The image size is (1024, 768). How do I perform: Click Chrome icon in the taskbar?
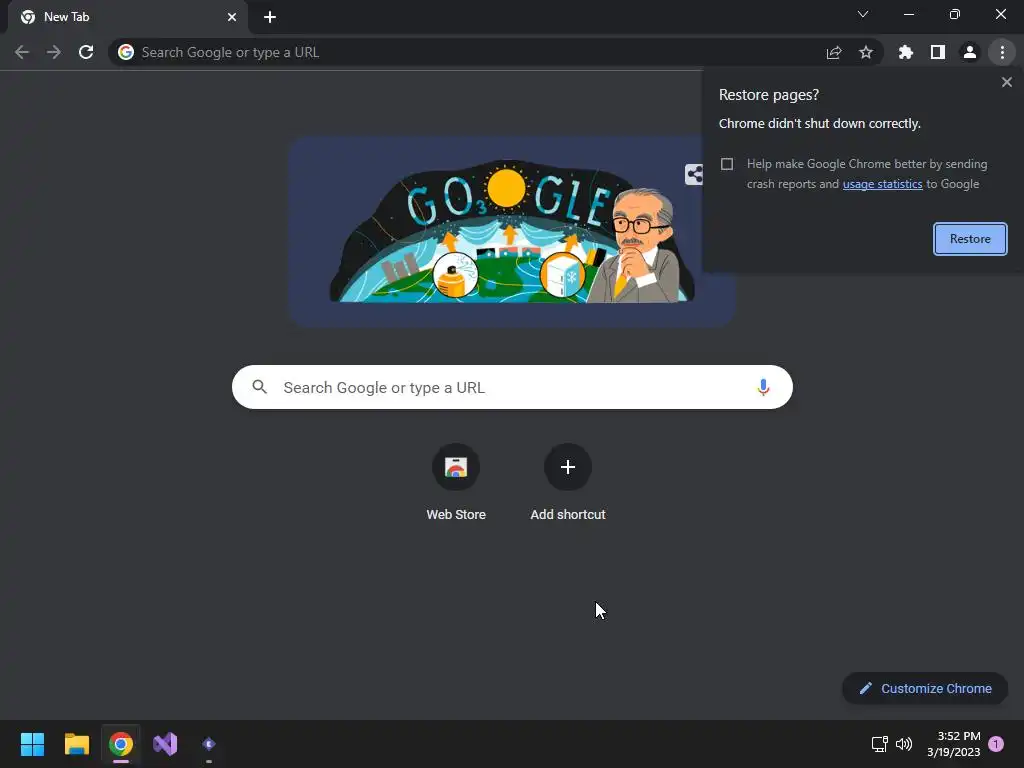121,744
